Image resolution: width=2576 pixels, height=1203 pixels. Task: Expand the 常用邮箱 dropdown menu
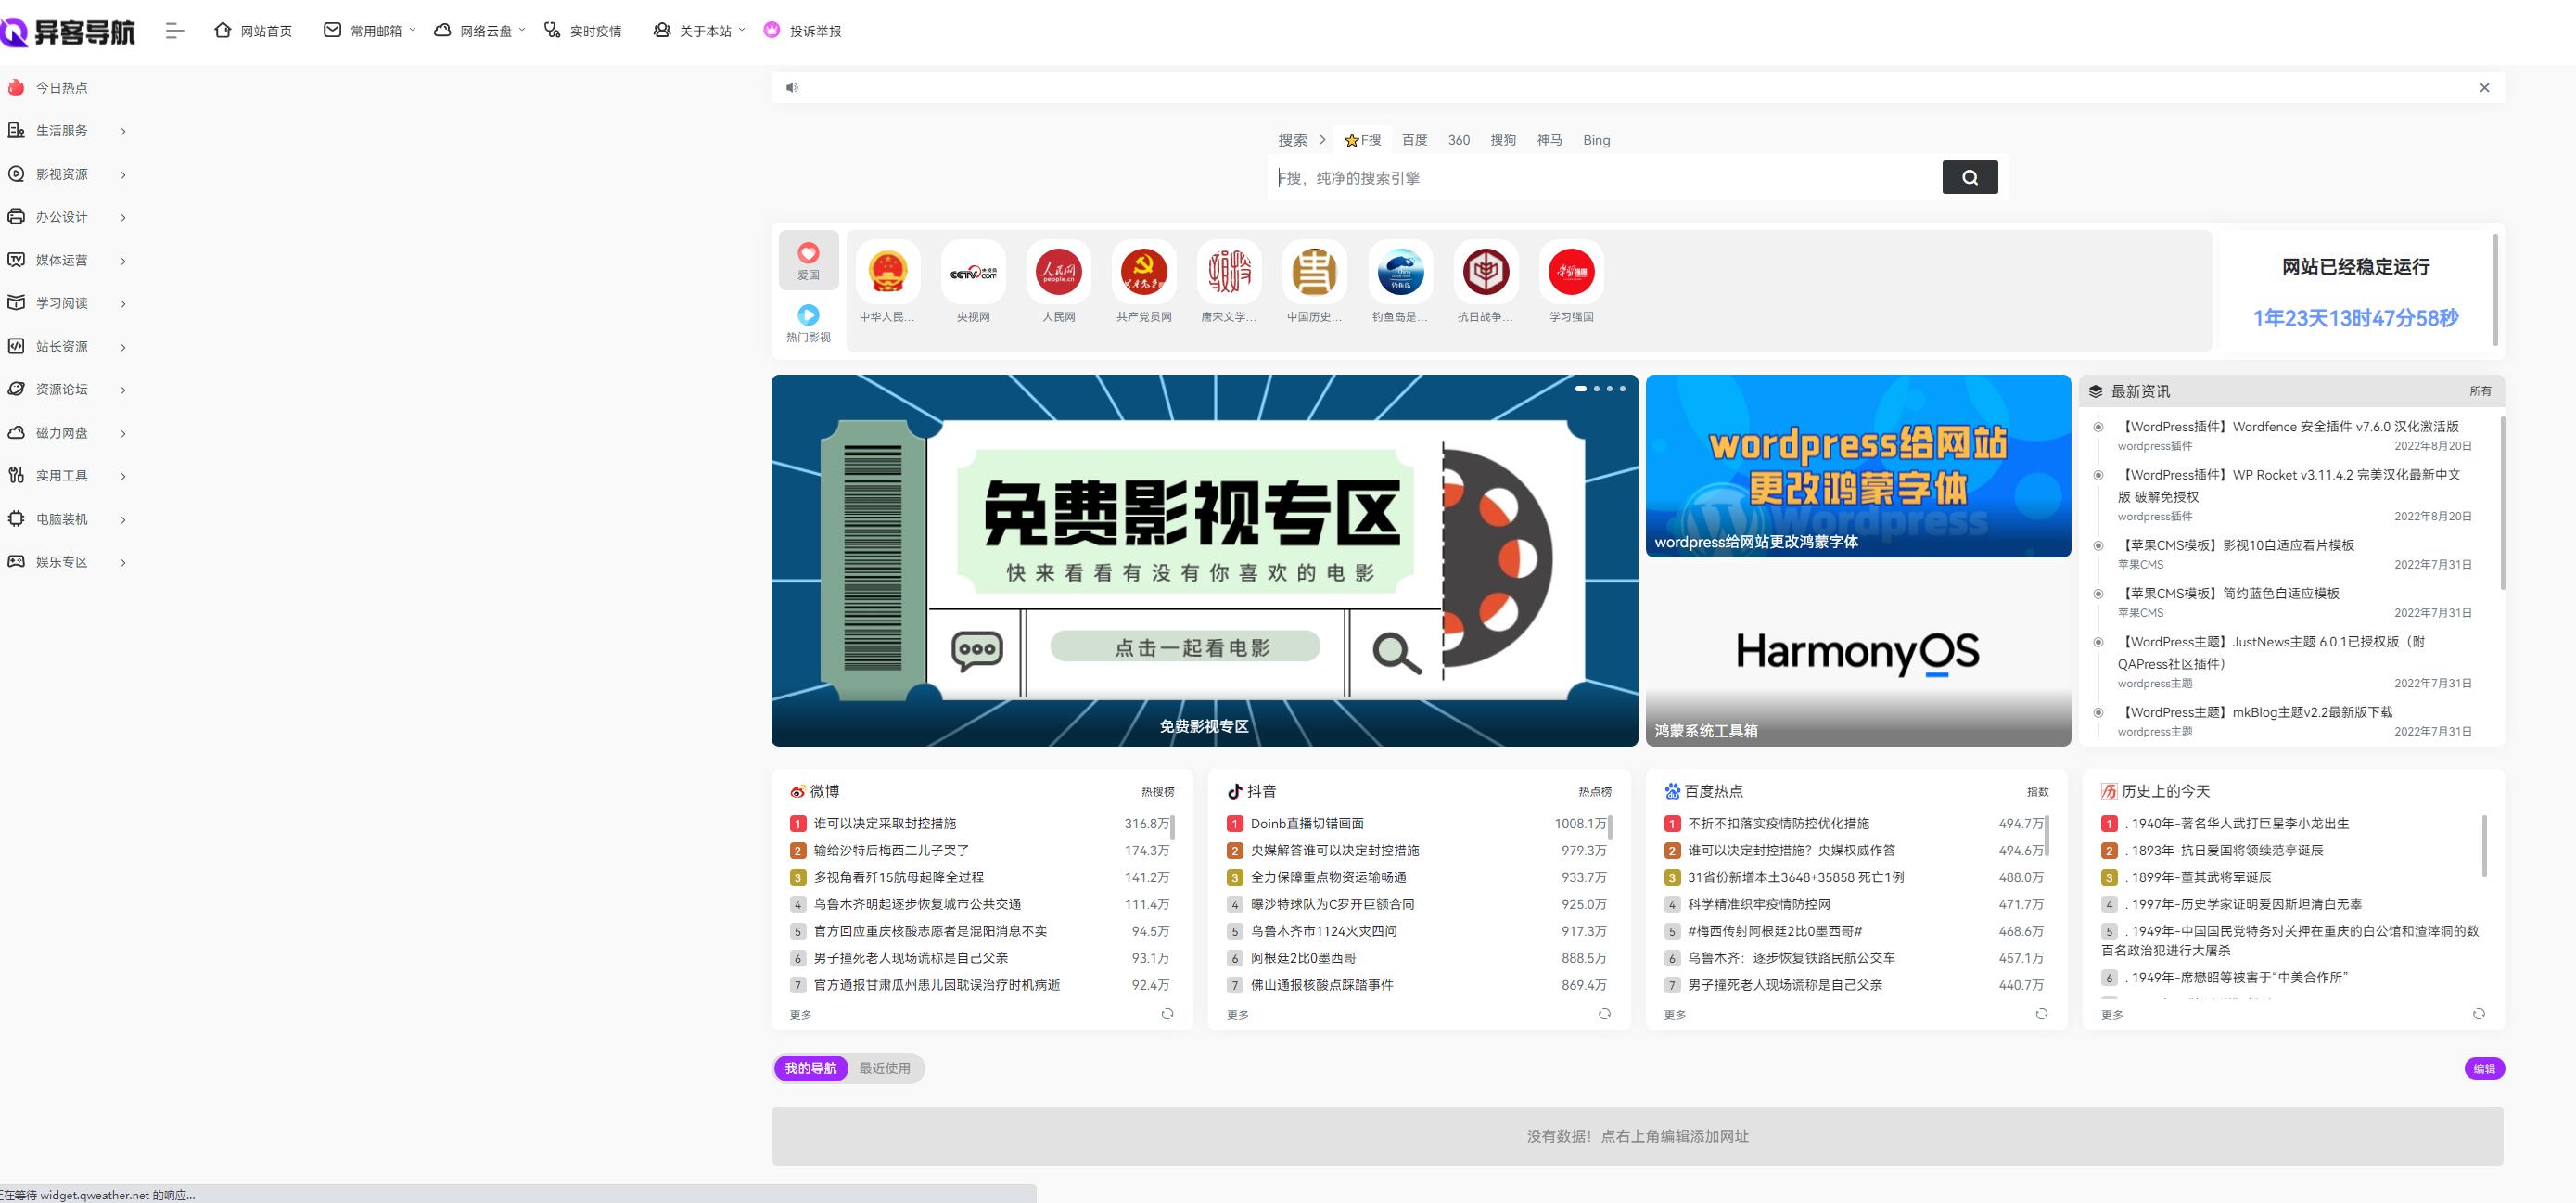[x=370, y=31]
